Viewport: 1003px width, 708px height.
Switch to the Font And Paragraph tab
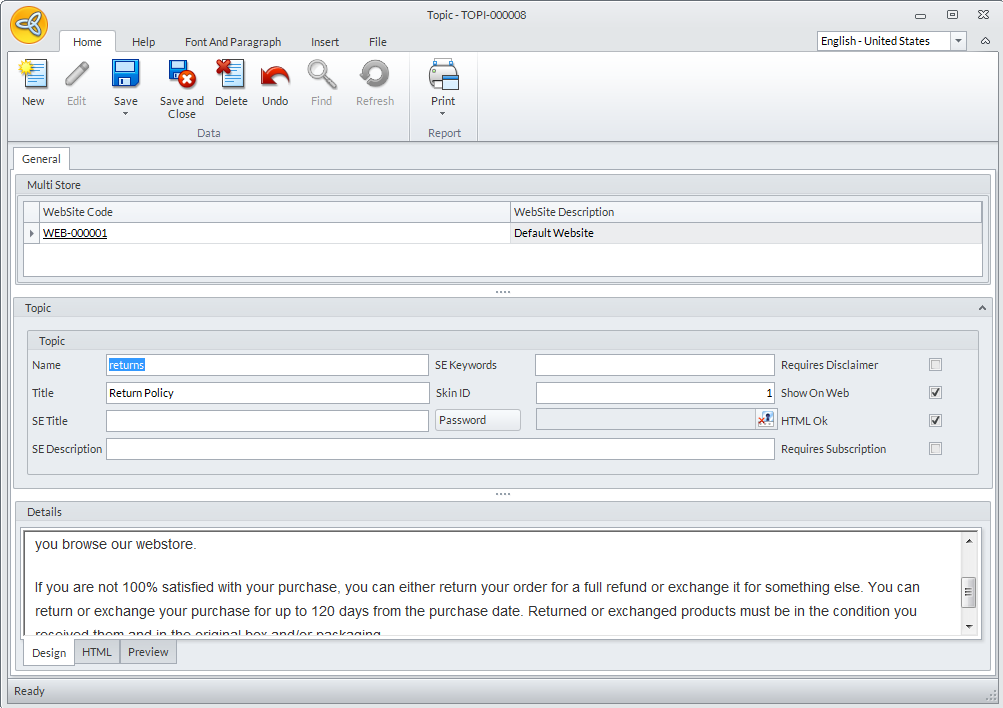click(x=233, y=42)
